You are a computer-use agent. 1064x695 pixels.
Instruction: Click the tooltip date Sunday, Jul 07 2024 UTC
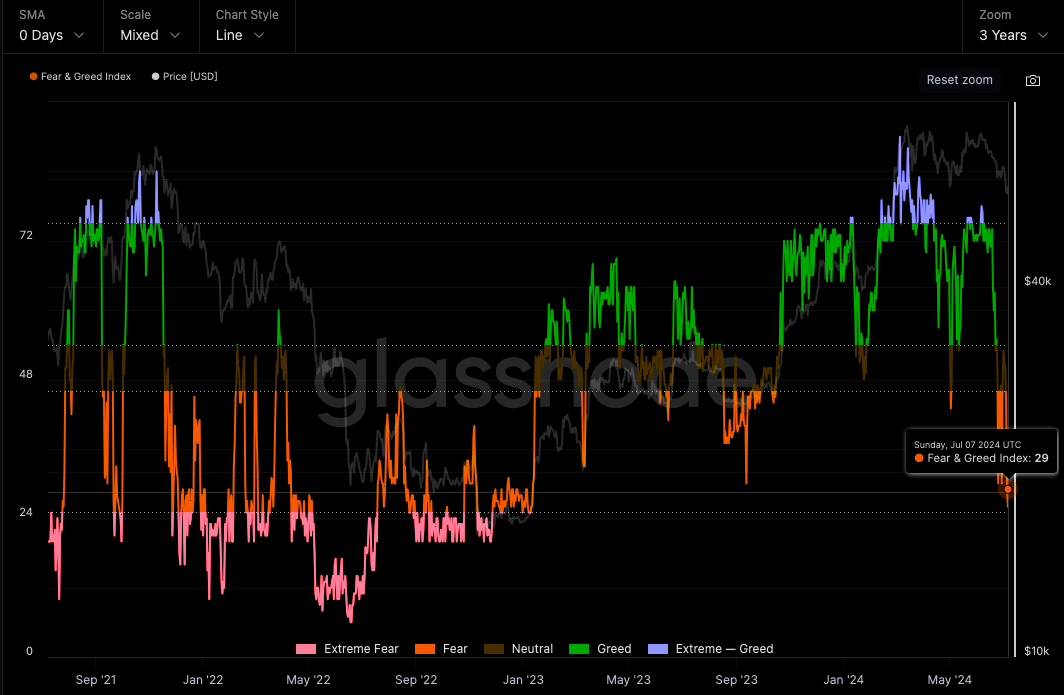click(x=967, y=445)
